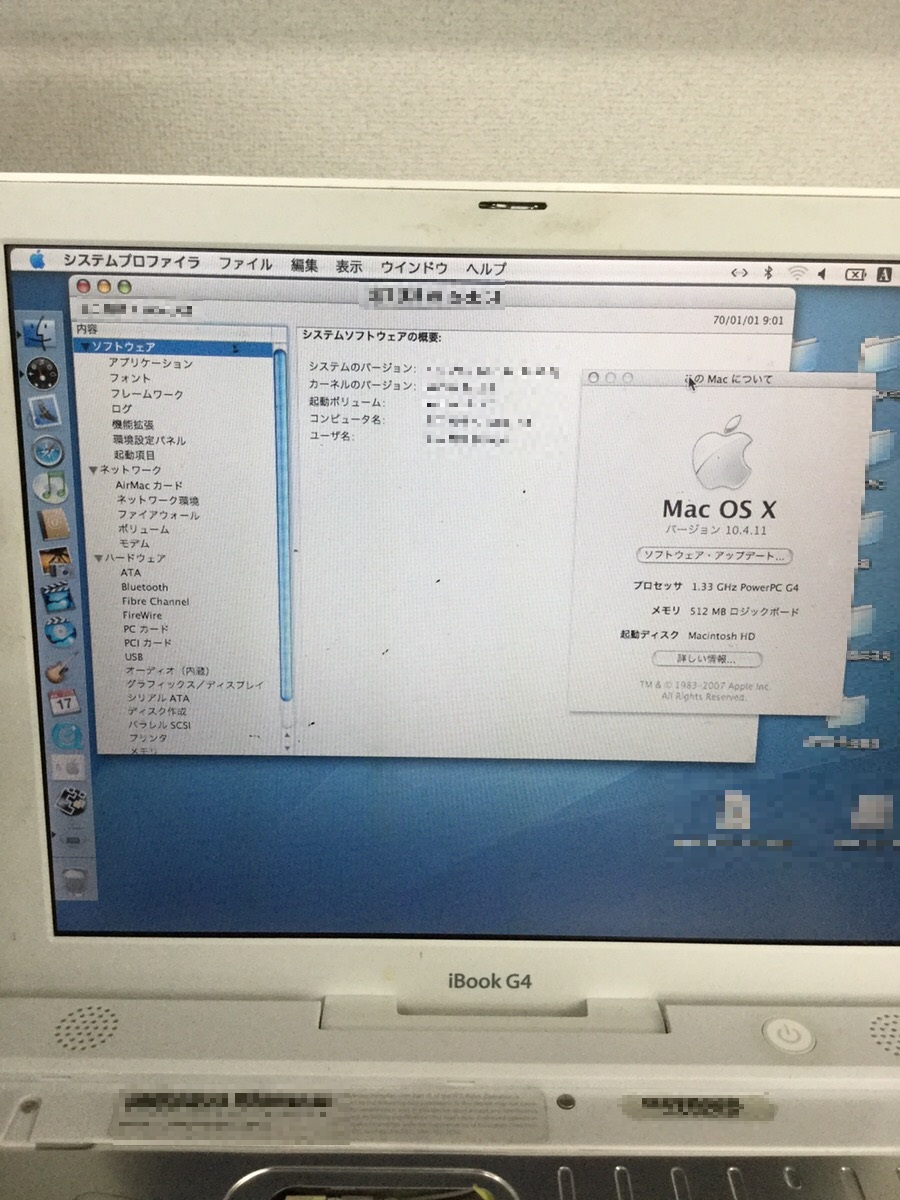Click ソフトウェア・アップデート... button
900x1200 pixels.
click(715, 555)
